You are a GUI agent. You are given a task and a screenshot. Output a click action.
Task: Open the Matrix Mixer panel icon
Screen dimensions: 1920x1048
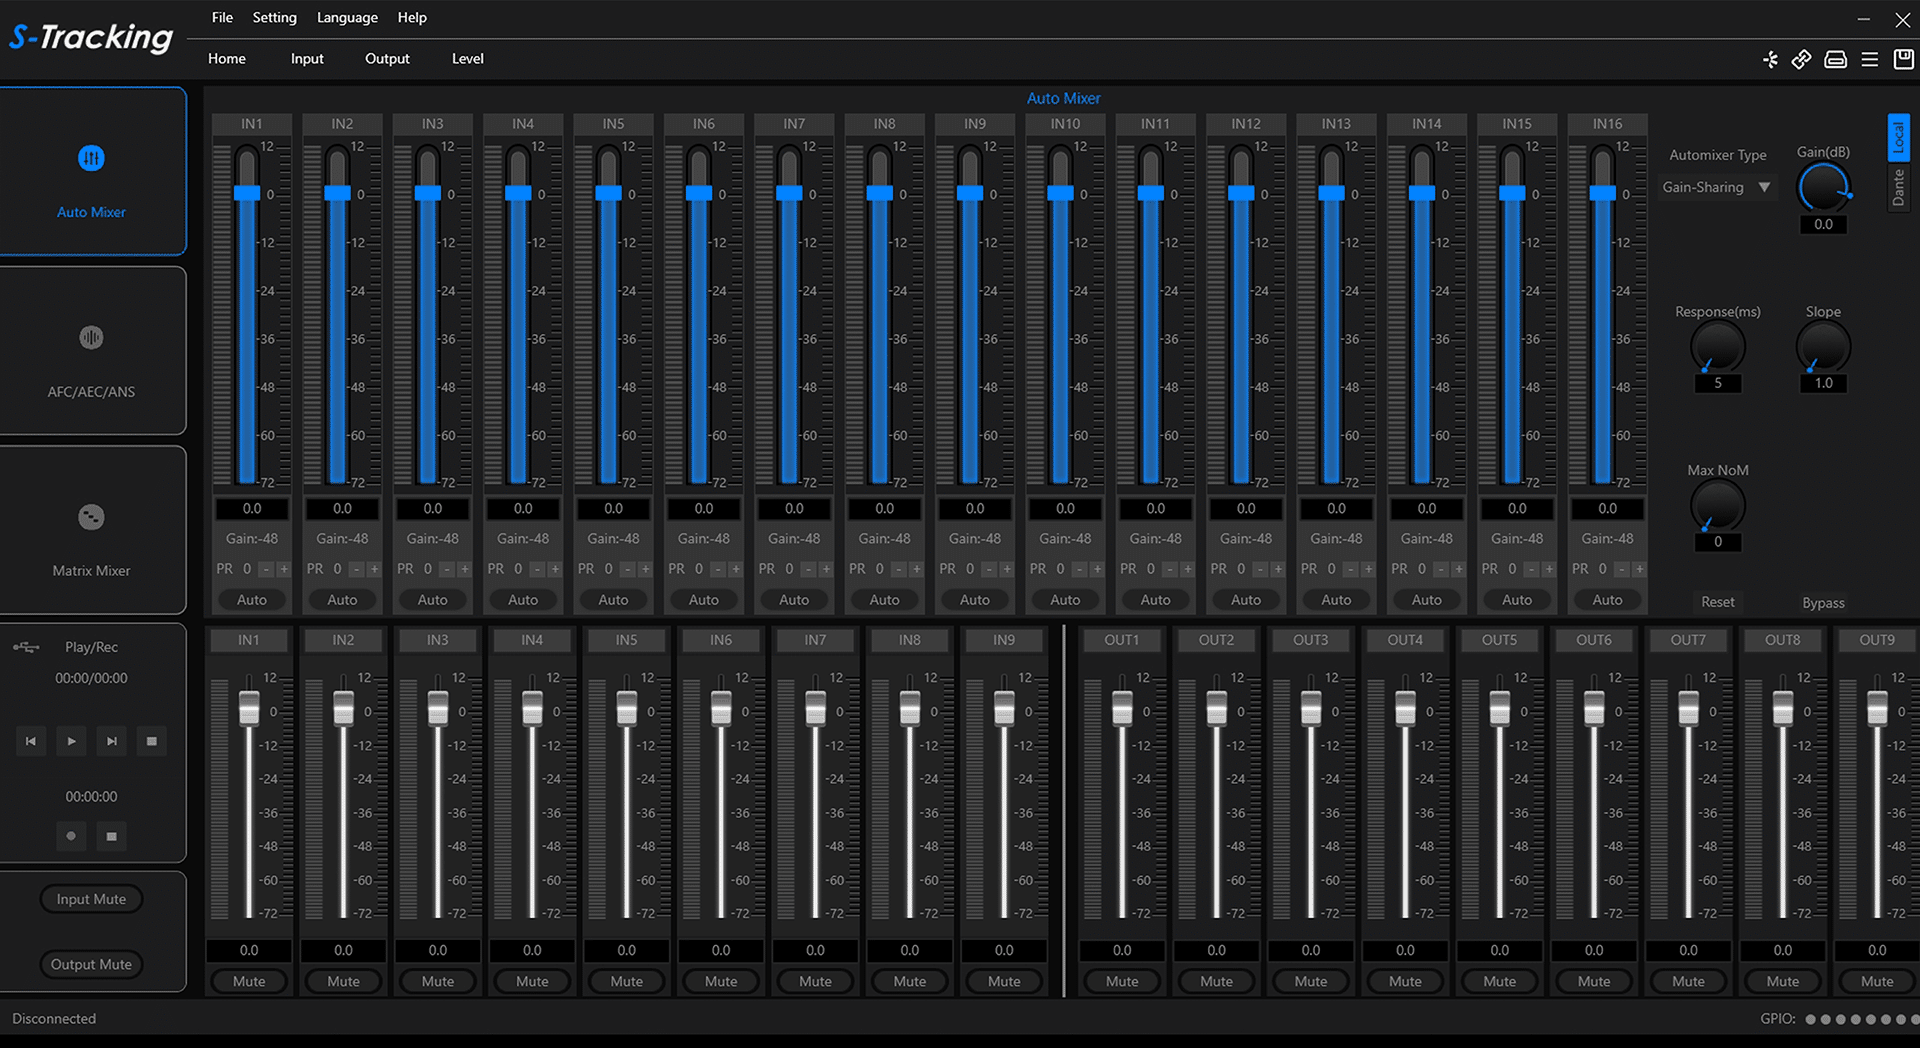pyautogui.click(x=91, y=517)
